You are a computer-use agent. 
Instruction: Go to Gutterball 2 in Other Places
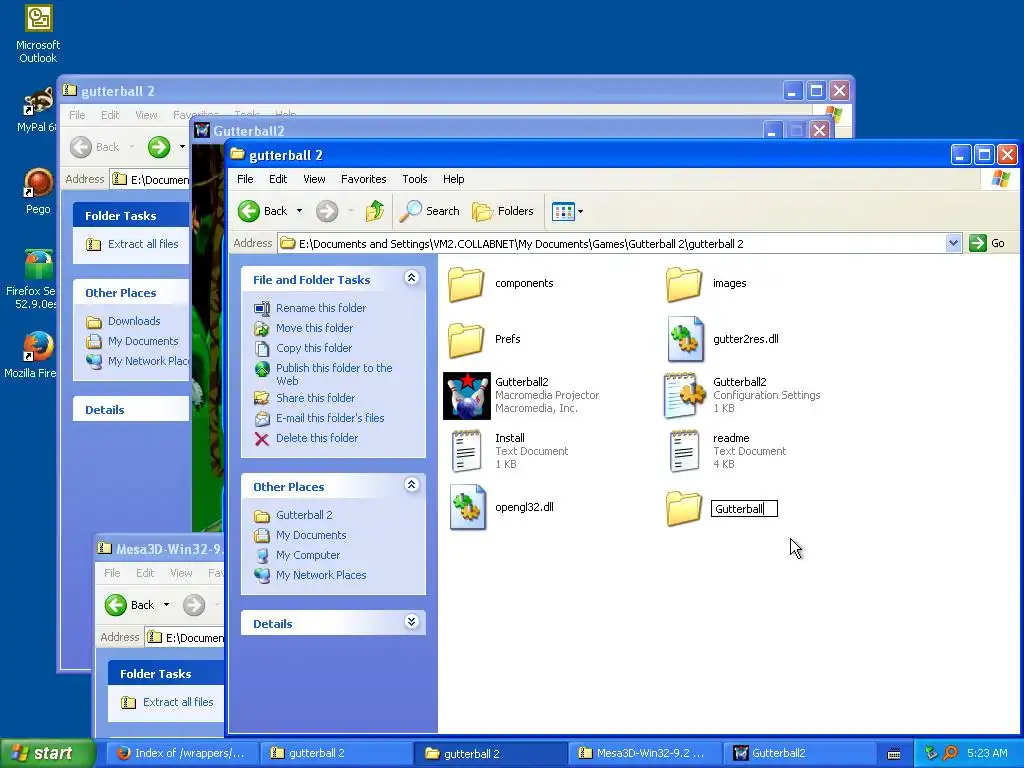tap(304, 515)
